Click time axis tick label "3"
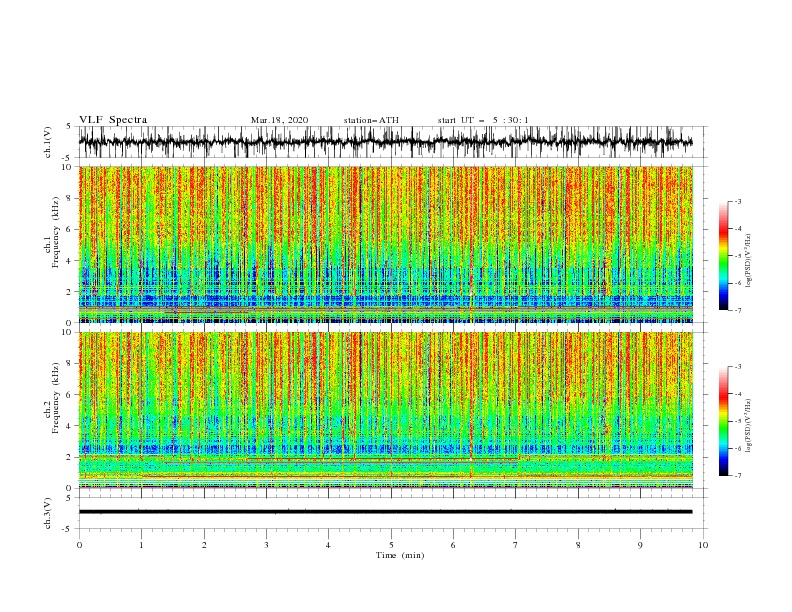This screenshot has width=792, height=612. pyautogui.click(x=266, y=545)
